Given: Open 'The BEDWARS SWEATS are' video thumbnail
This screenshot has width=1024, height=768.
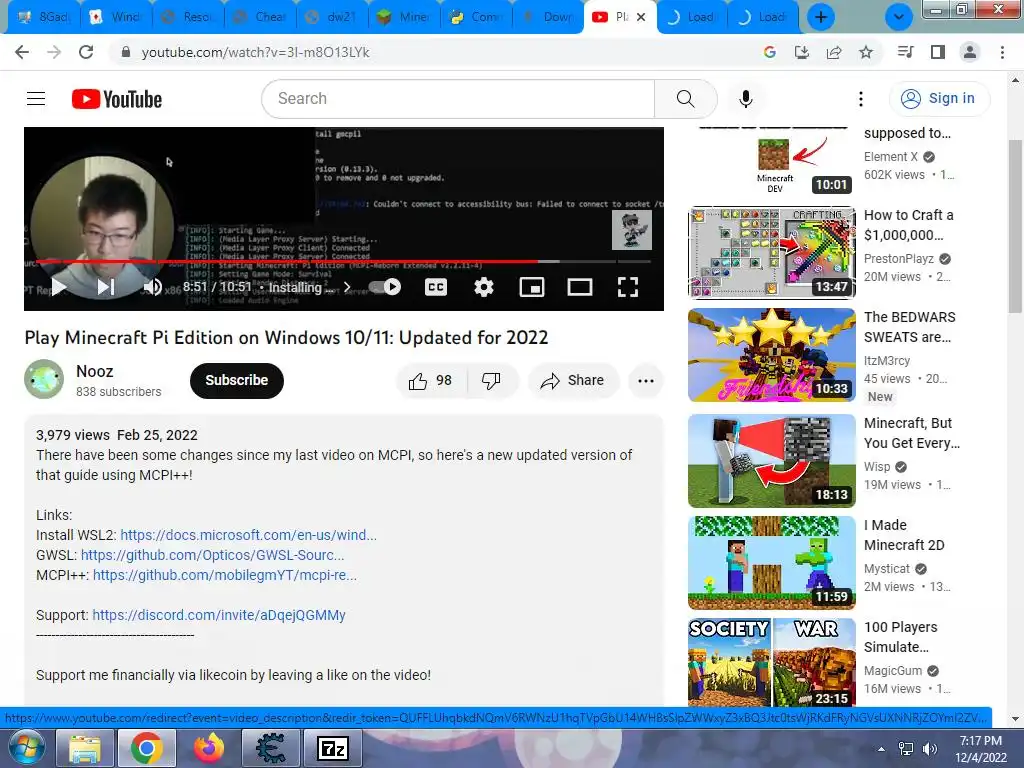Looking at the screenshot, I should [x=771, y=355].
